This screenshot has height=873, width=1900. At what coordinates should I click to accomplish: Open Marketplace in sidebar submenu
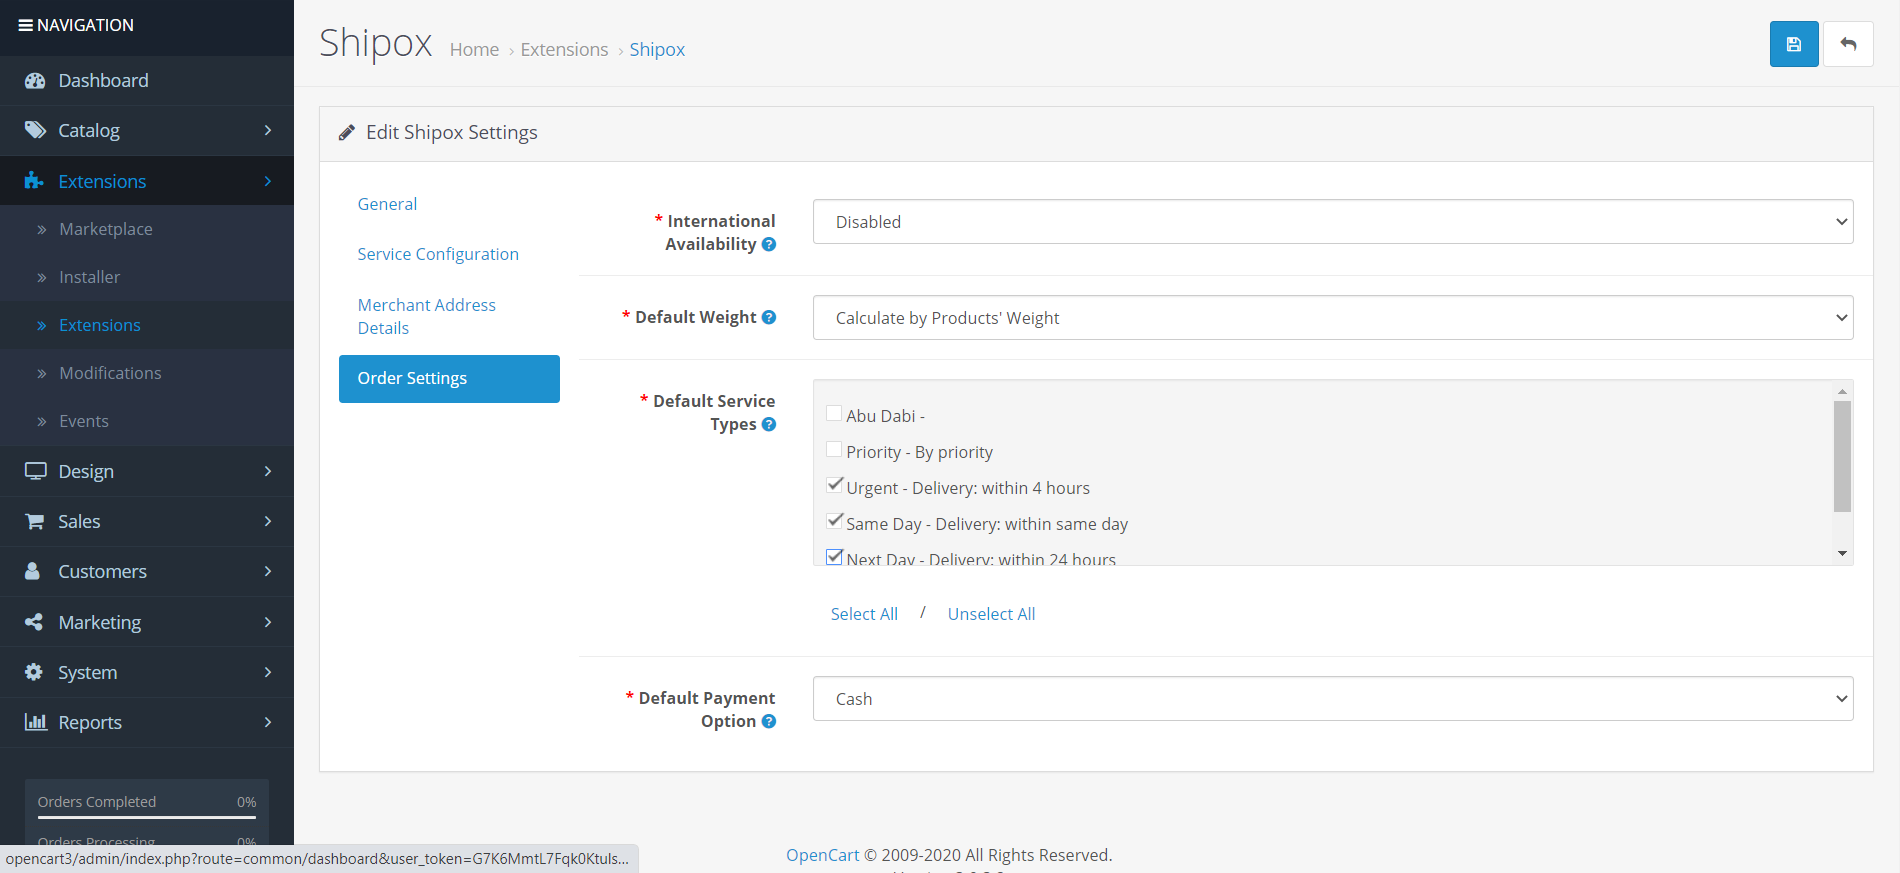point(106,229)
